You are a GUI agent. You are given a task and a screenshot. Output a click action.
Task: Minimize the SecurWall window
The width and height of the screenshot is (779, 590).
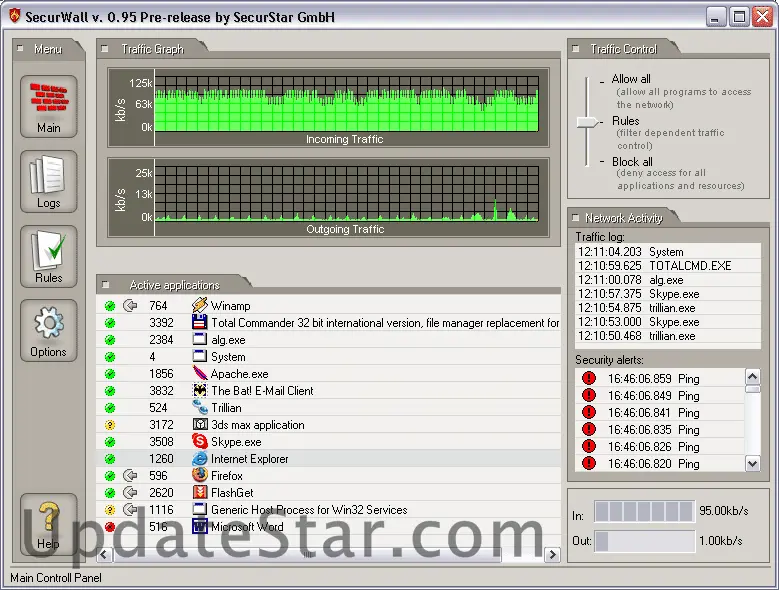(715, 17)
